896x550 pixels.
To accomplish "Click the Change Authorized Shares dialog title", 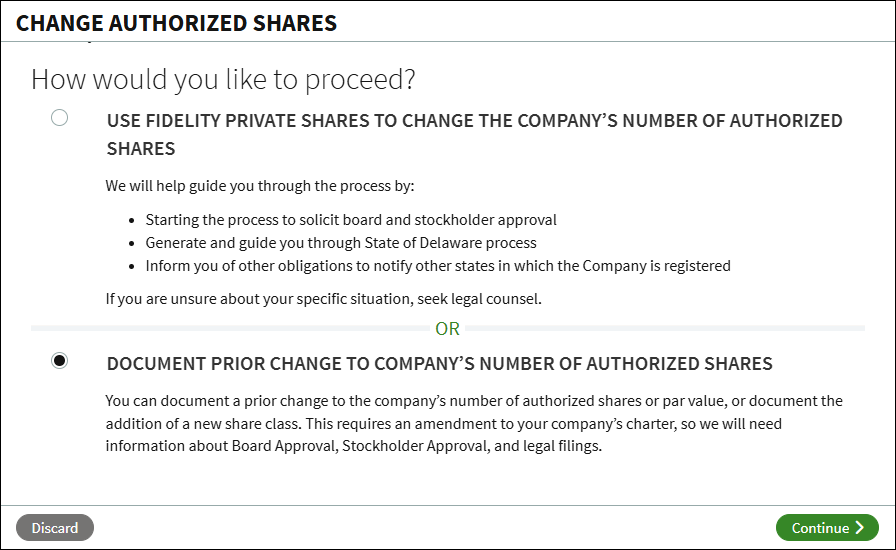I will (x=176, y=22).
